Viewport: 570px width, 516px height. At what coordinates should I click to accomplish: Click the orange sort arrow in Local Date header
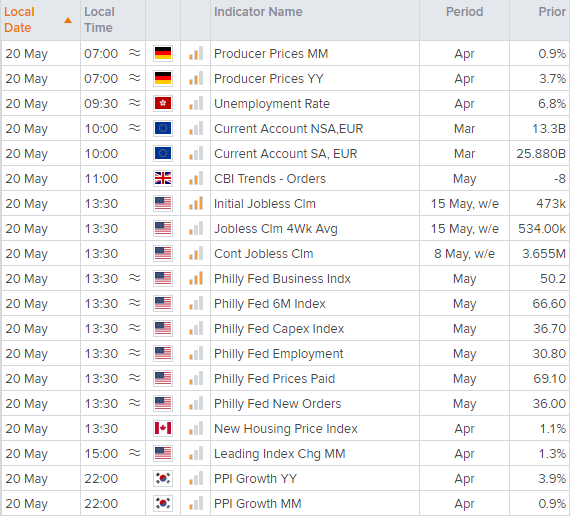(68, 20)
